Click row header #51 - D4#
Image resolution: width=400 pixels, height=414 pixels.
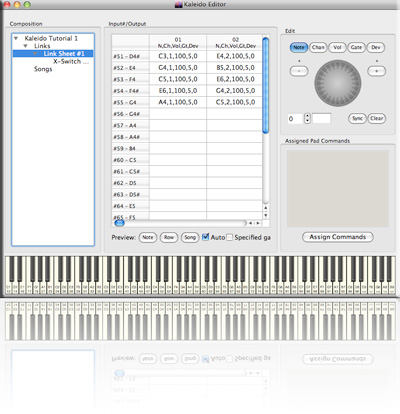[130, 56]
